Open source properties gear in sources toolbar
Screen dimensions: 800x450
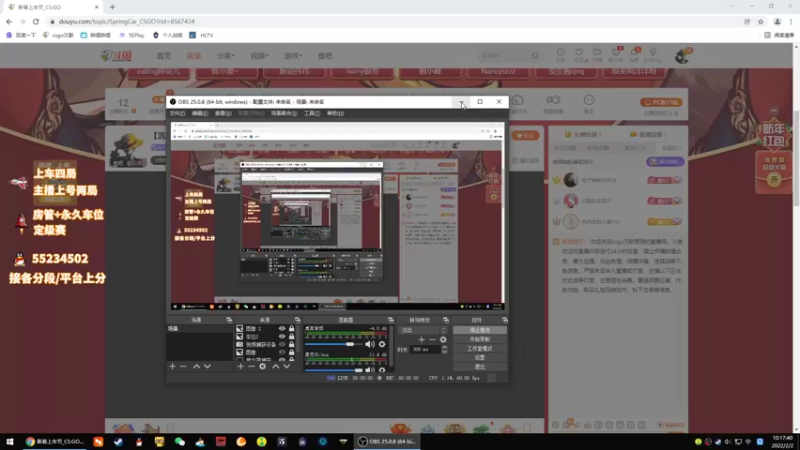(262, 366)
